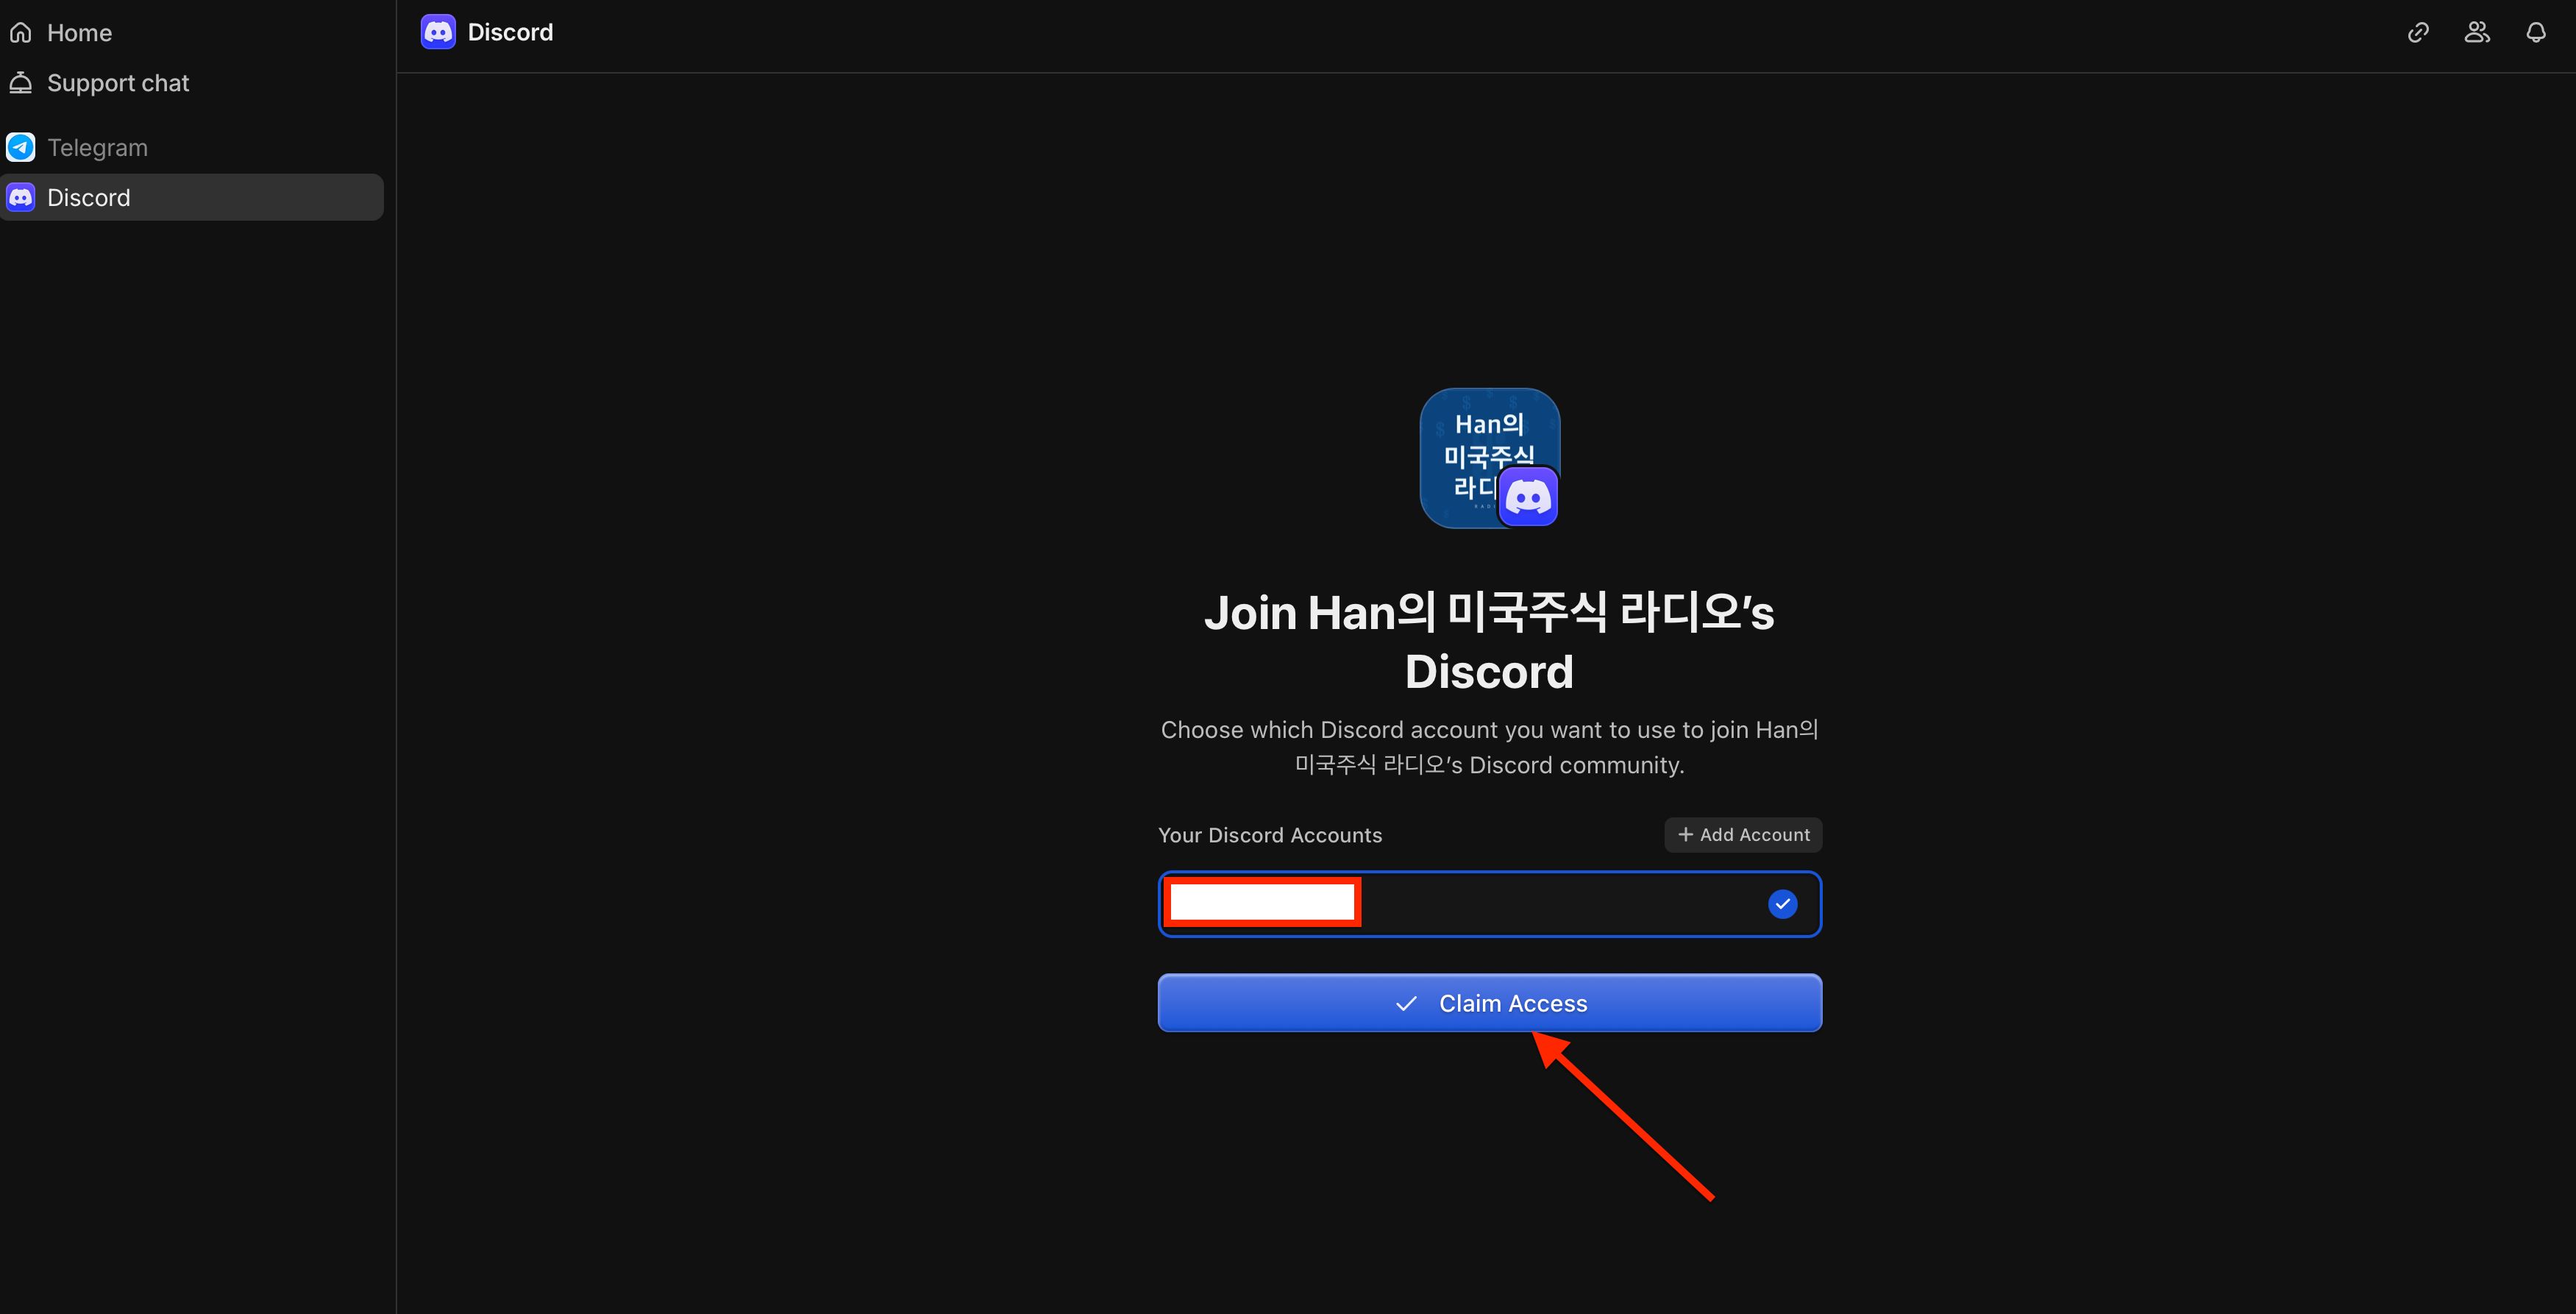Click the Claim Access button

[x=1490, y=1003]
